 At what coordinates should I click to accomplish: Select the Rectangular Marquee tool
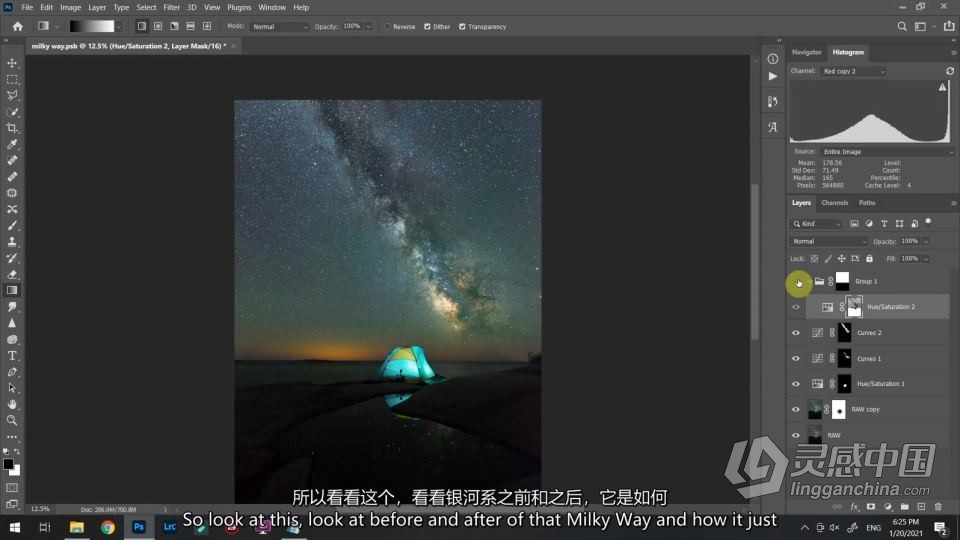(x=12, y=80)
